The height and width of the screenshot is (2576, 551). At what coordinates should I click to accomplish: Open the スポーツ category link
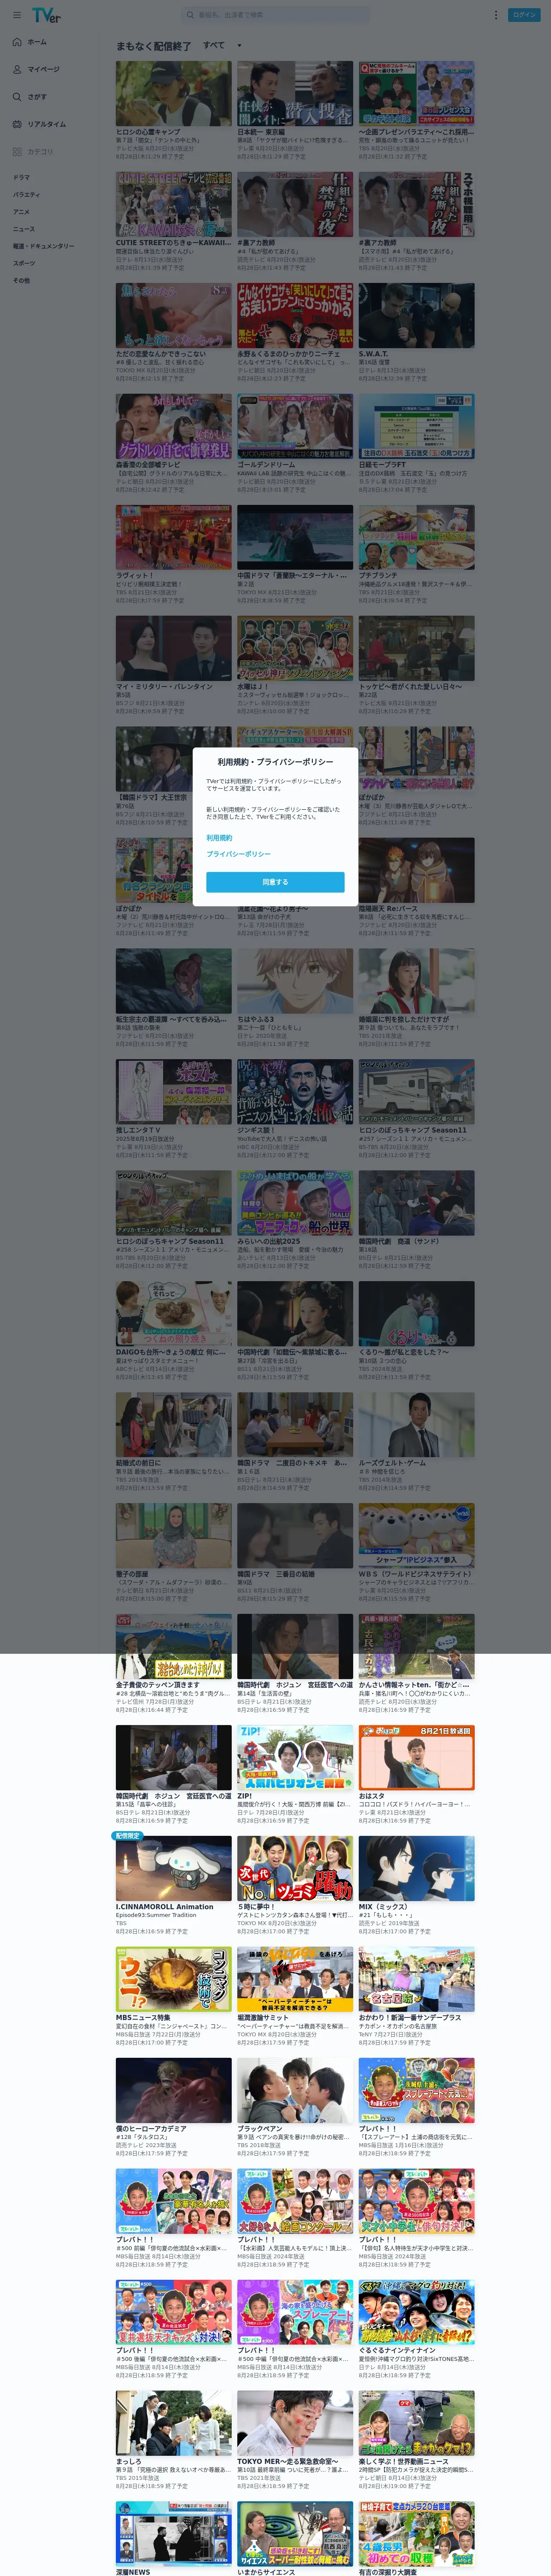[x=24, y=263]
